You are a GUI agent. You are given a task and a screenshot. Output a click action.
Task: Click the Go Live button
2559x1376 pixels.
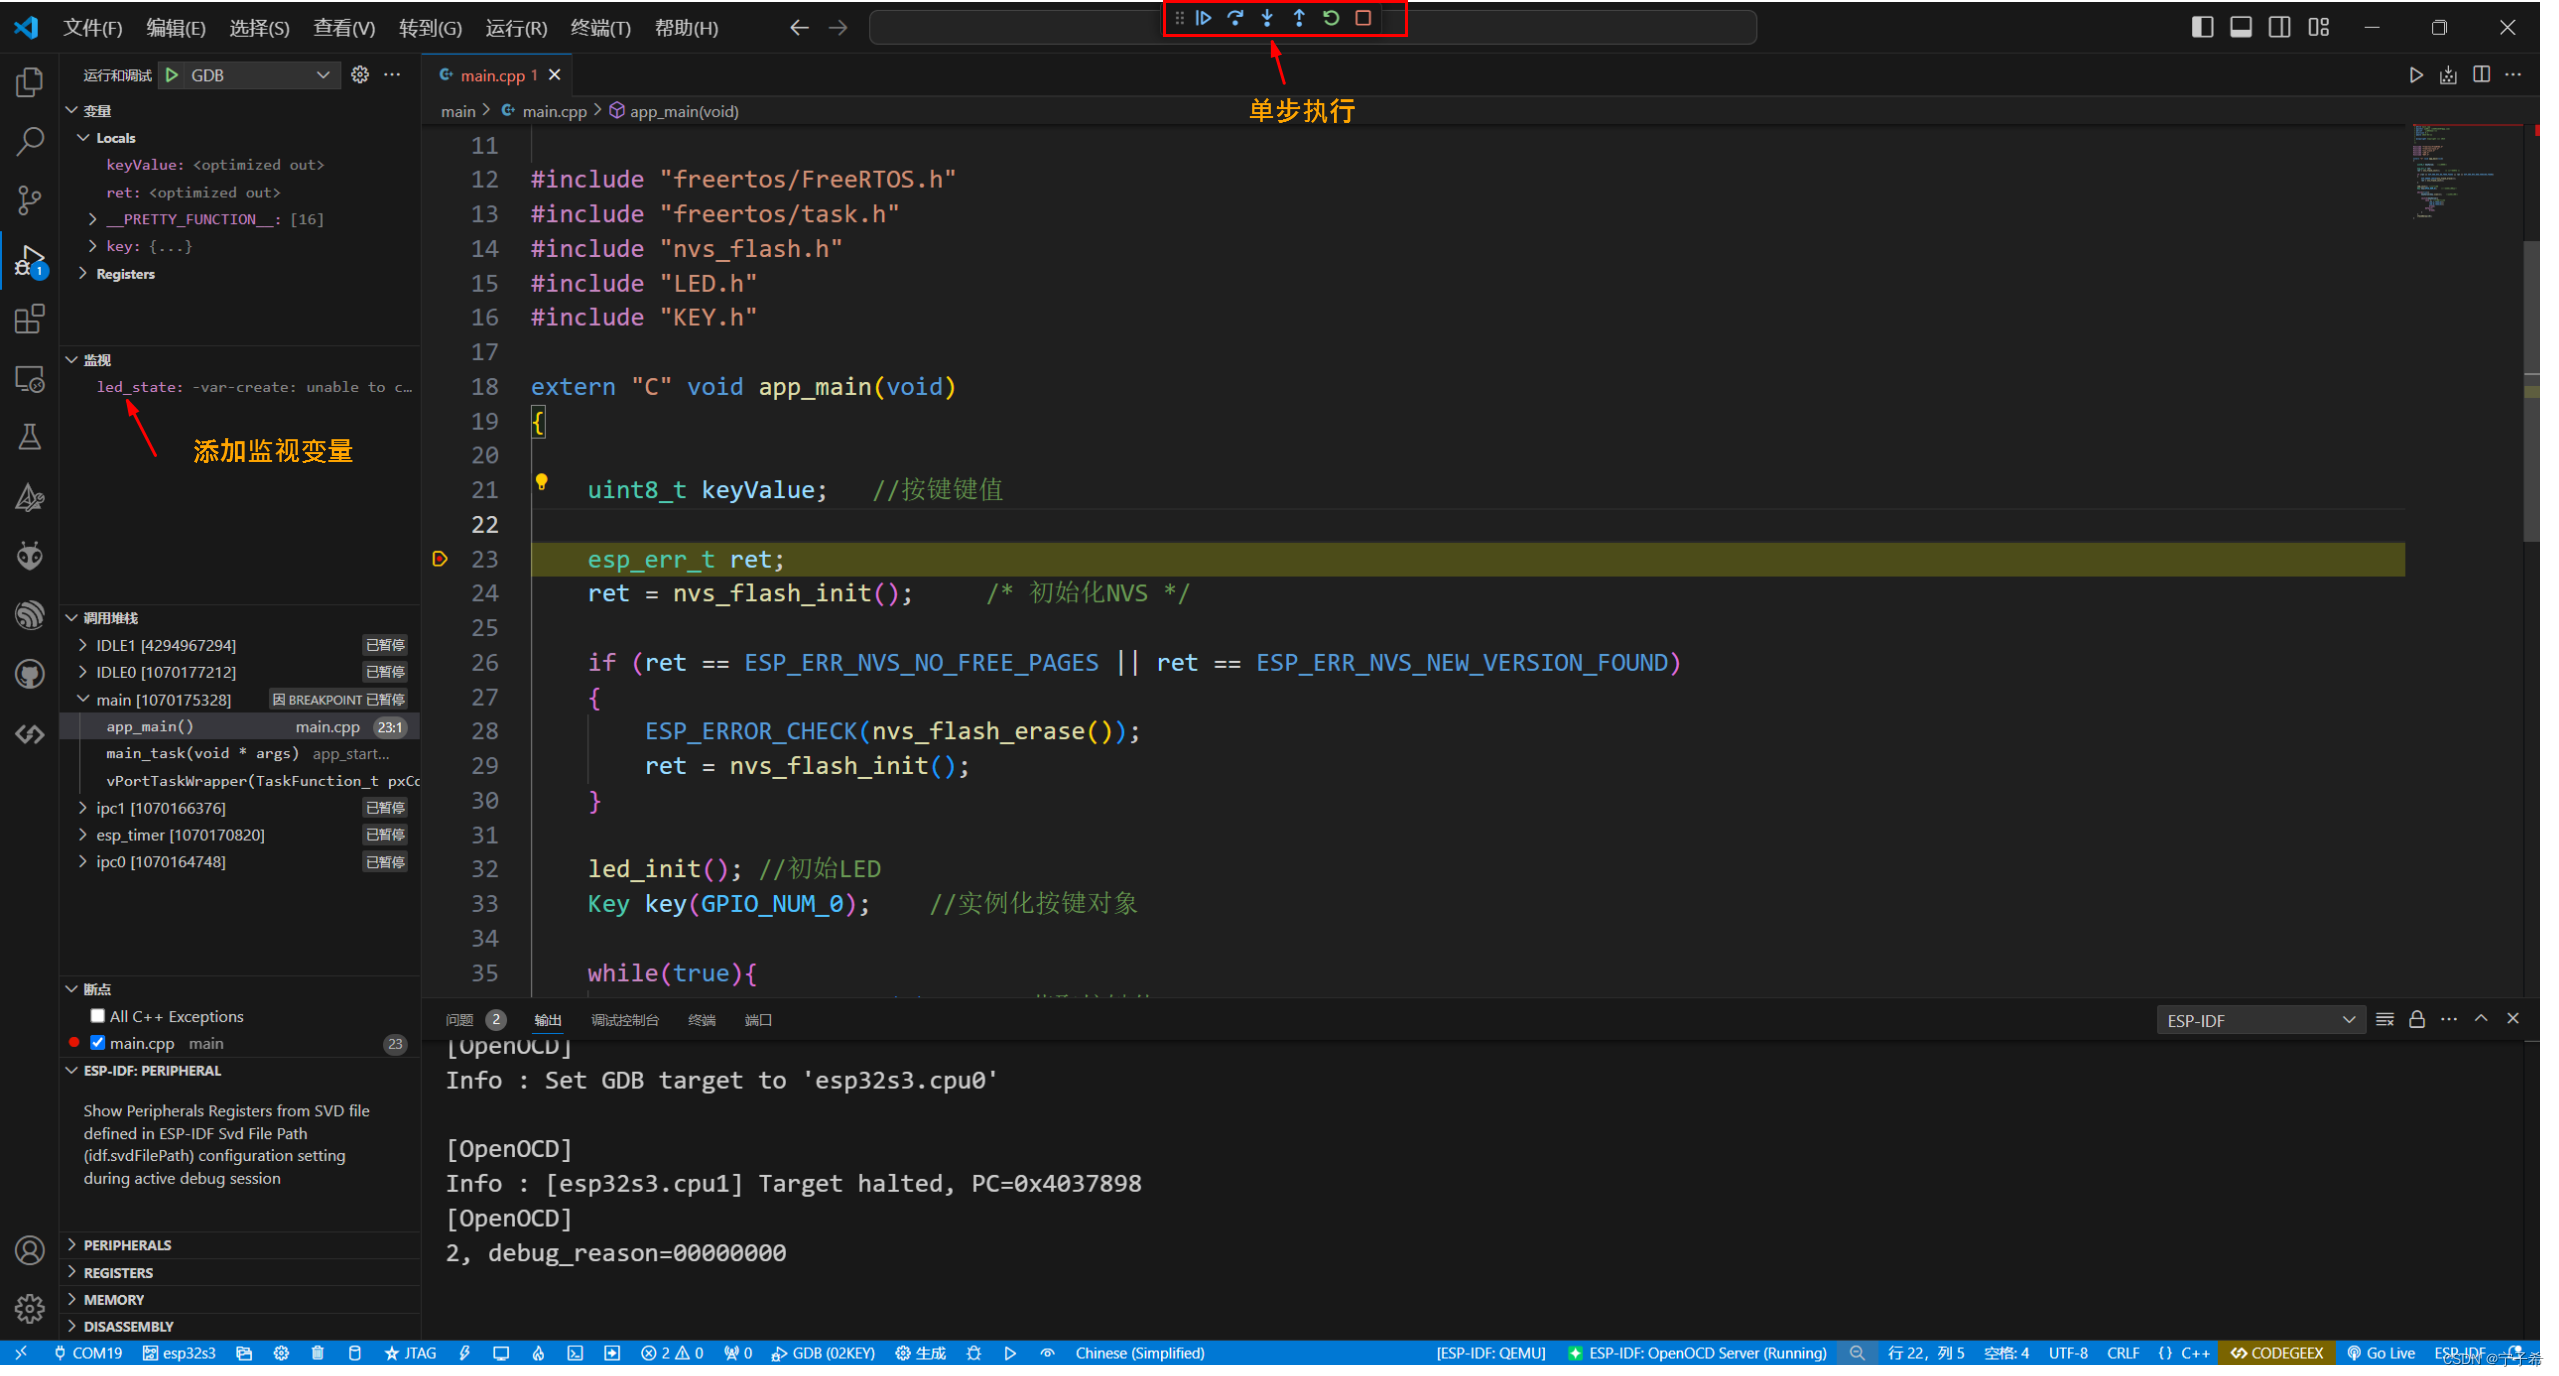tap(2381, 1354)
